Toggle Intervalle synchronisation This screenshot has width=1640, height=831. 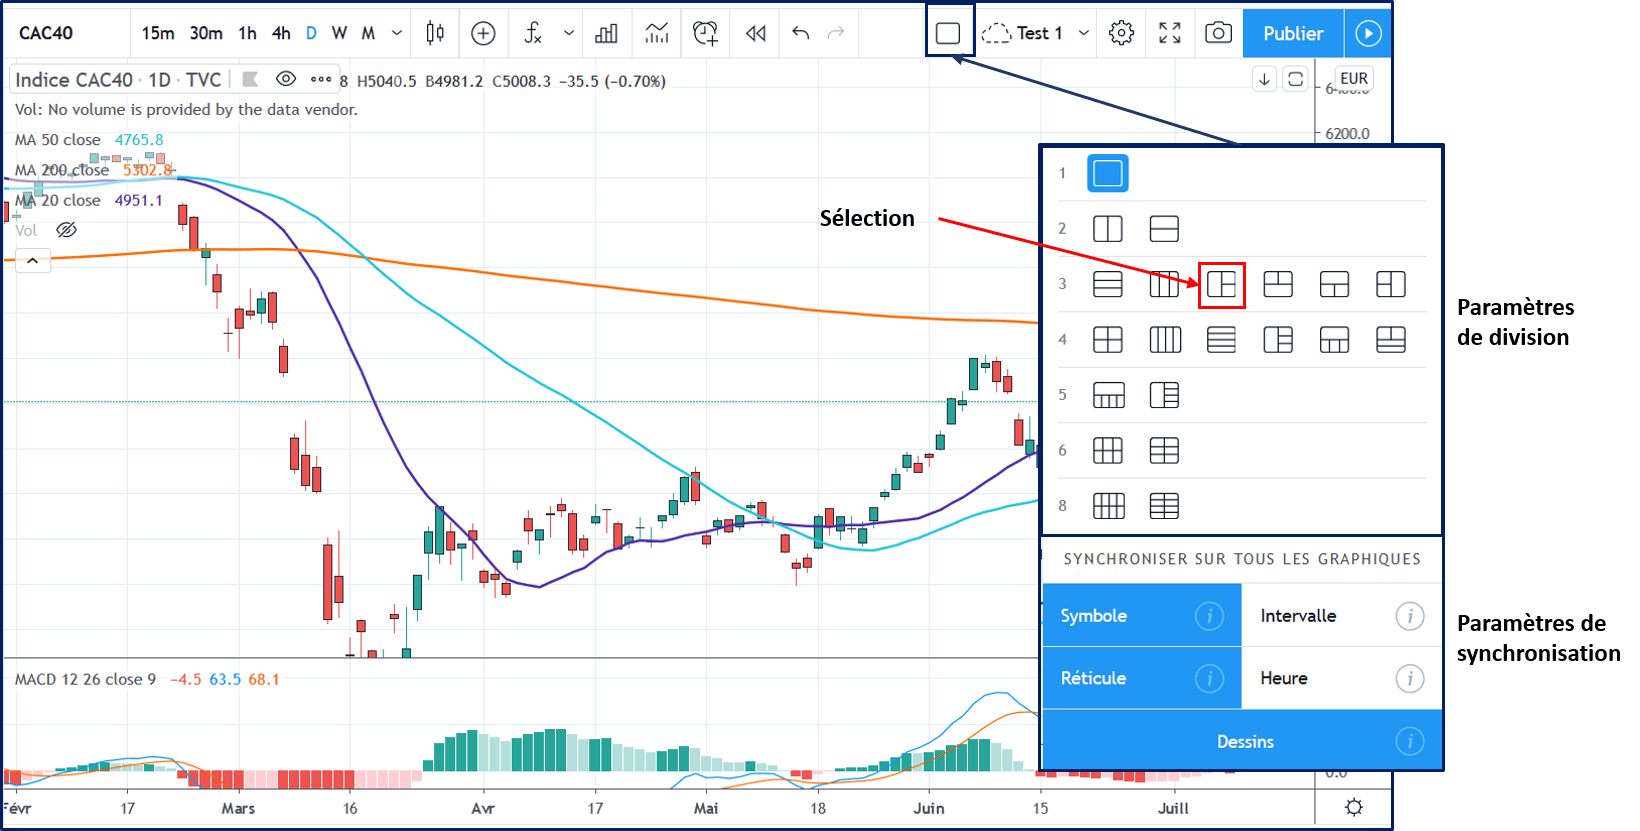[1341, 616]
